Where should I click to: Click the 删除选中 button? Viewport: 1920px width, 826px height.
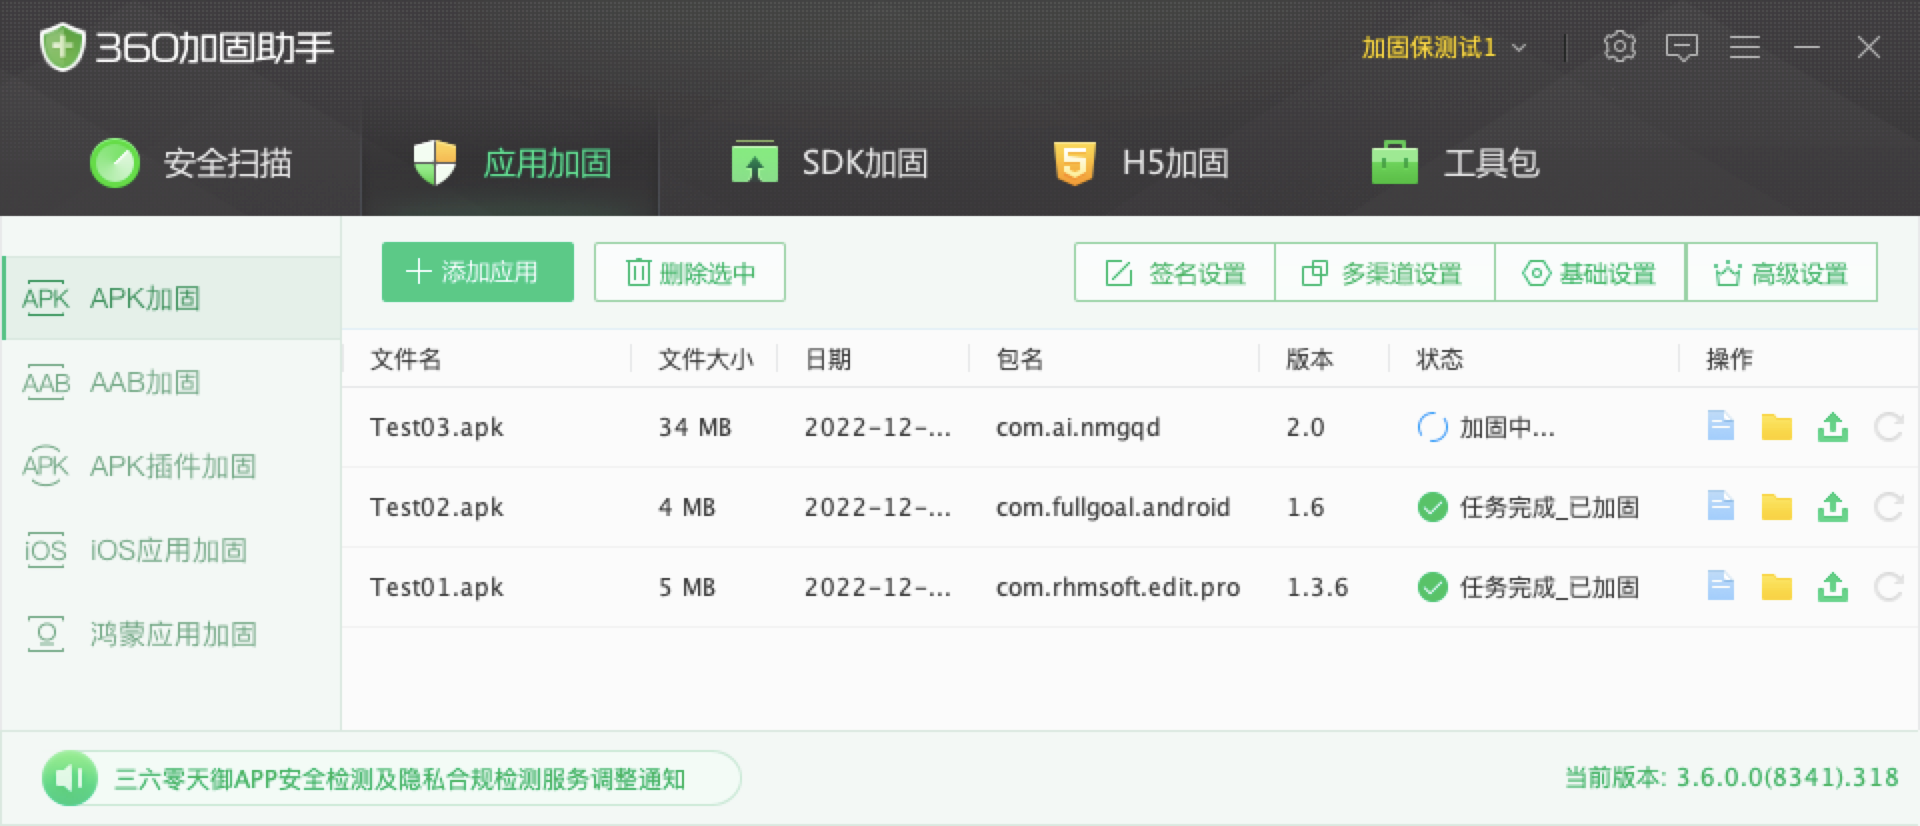coord(690,272)
